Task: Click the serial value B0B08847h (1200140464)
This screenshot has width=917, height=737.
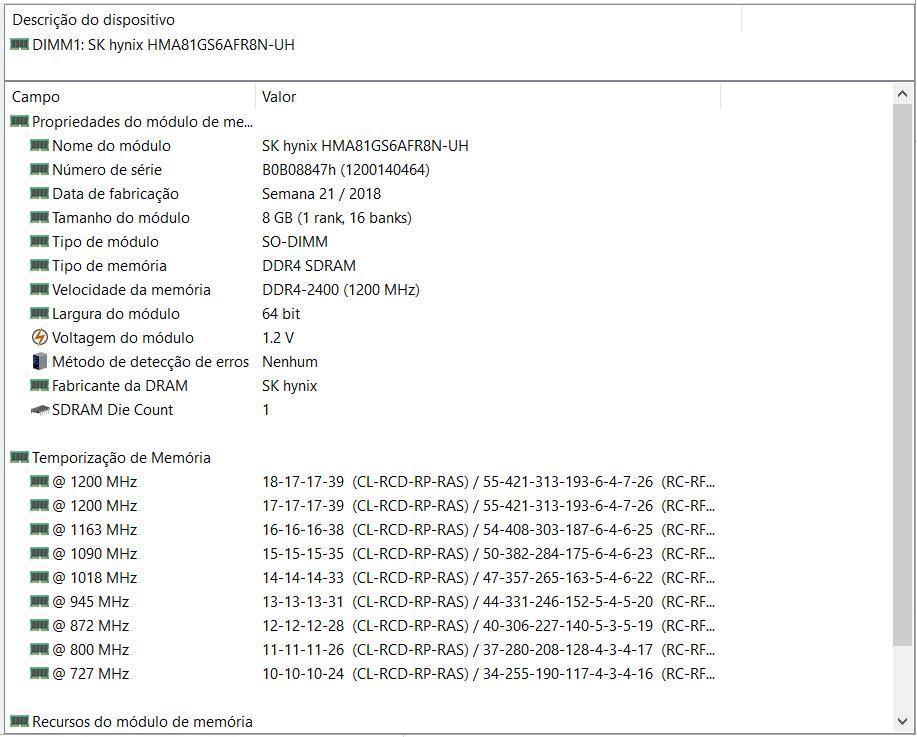Action: (x=346, y=170)
